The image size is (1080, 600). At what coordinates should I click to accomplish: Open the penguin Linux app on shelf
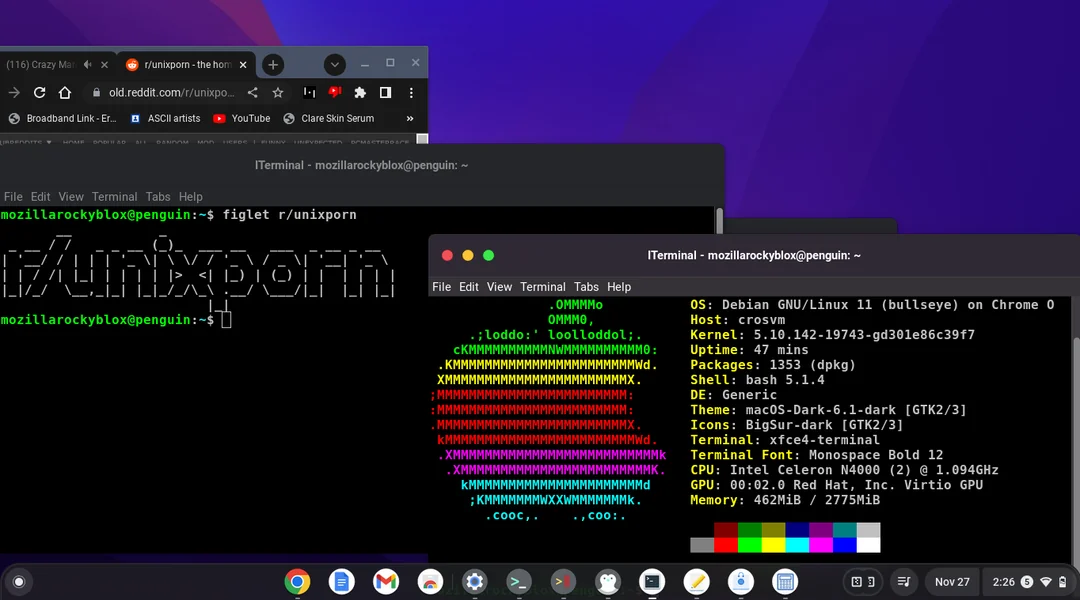coord(608,582)
